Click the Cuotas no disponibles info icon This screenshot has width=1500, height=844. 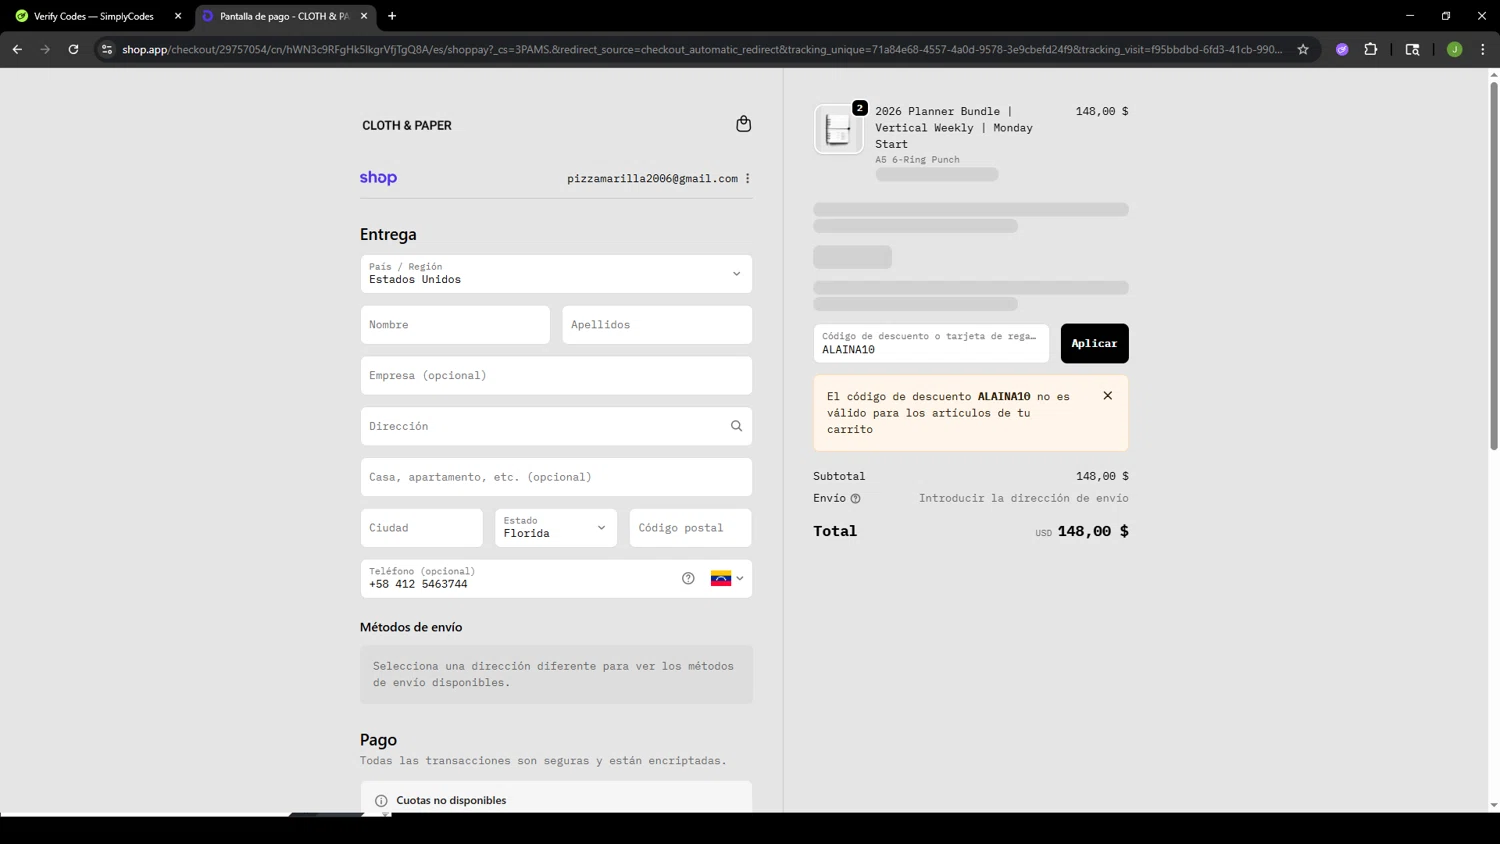[381, 800]
